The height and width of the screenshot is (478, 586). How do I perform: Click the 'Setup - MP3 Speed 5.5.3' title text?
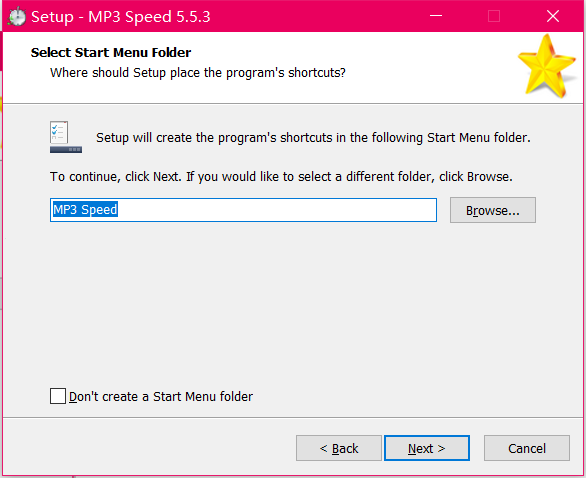coord(121,17)
